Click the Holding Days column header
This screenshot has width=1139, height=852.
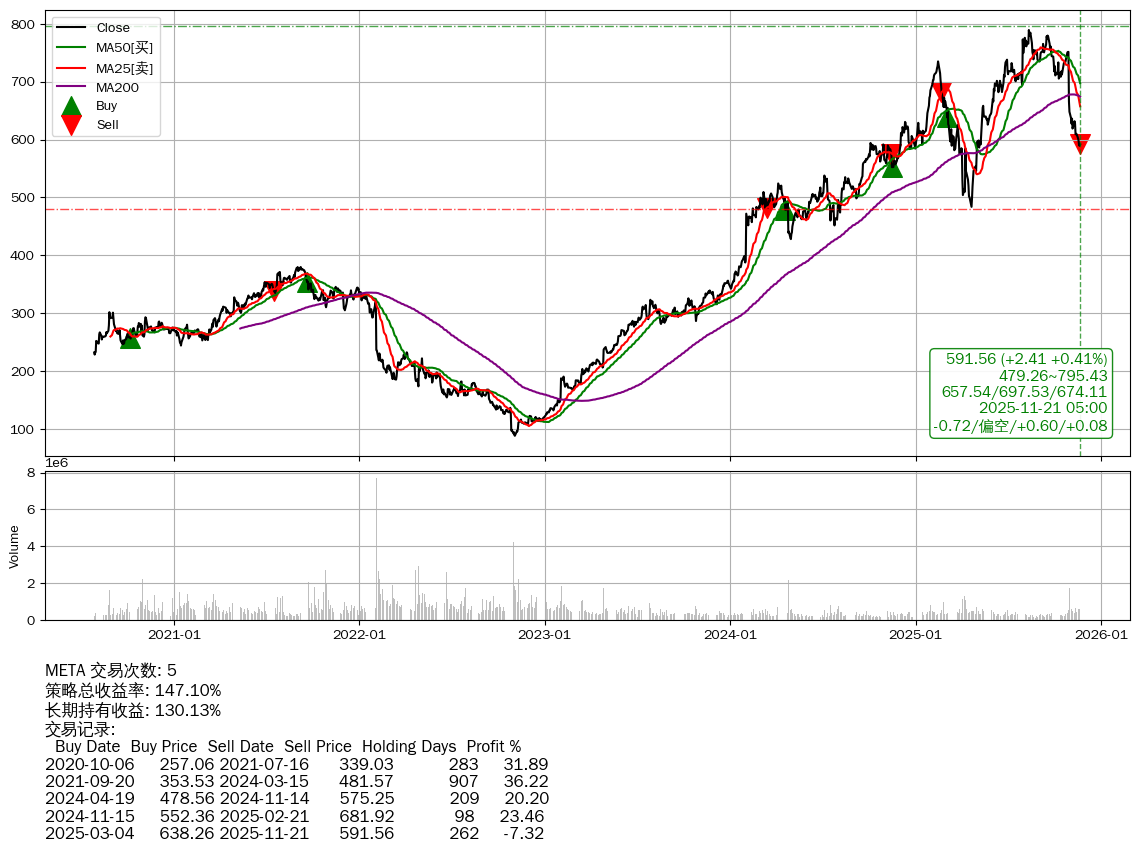[408, 747]
